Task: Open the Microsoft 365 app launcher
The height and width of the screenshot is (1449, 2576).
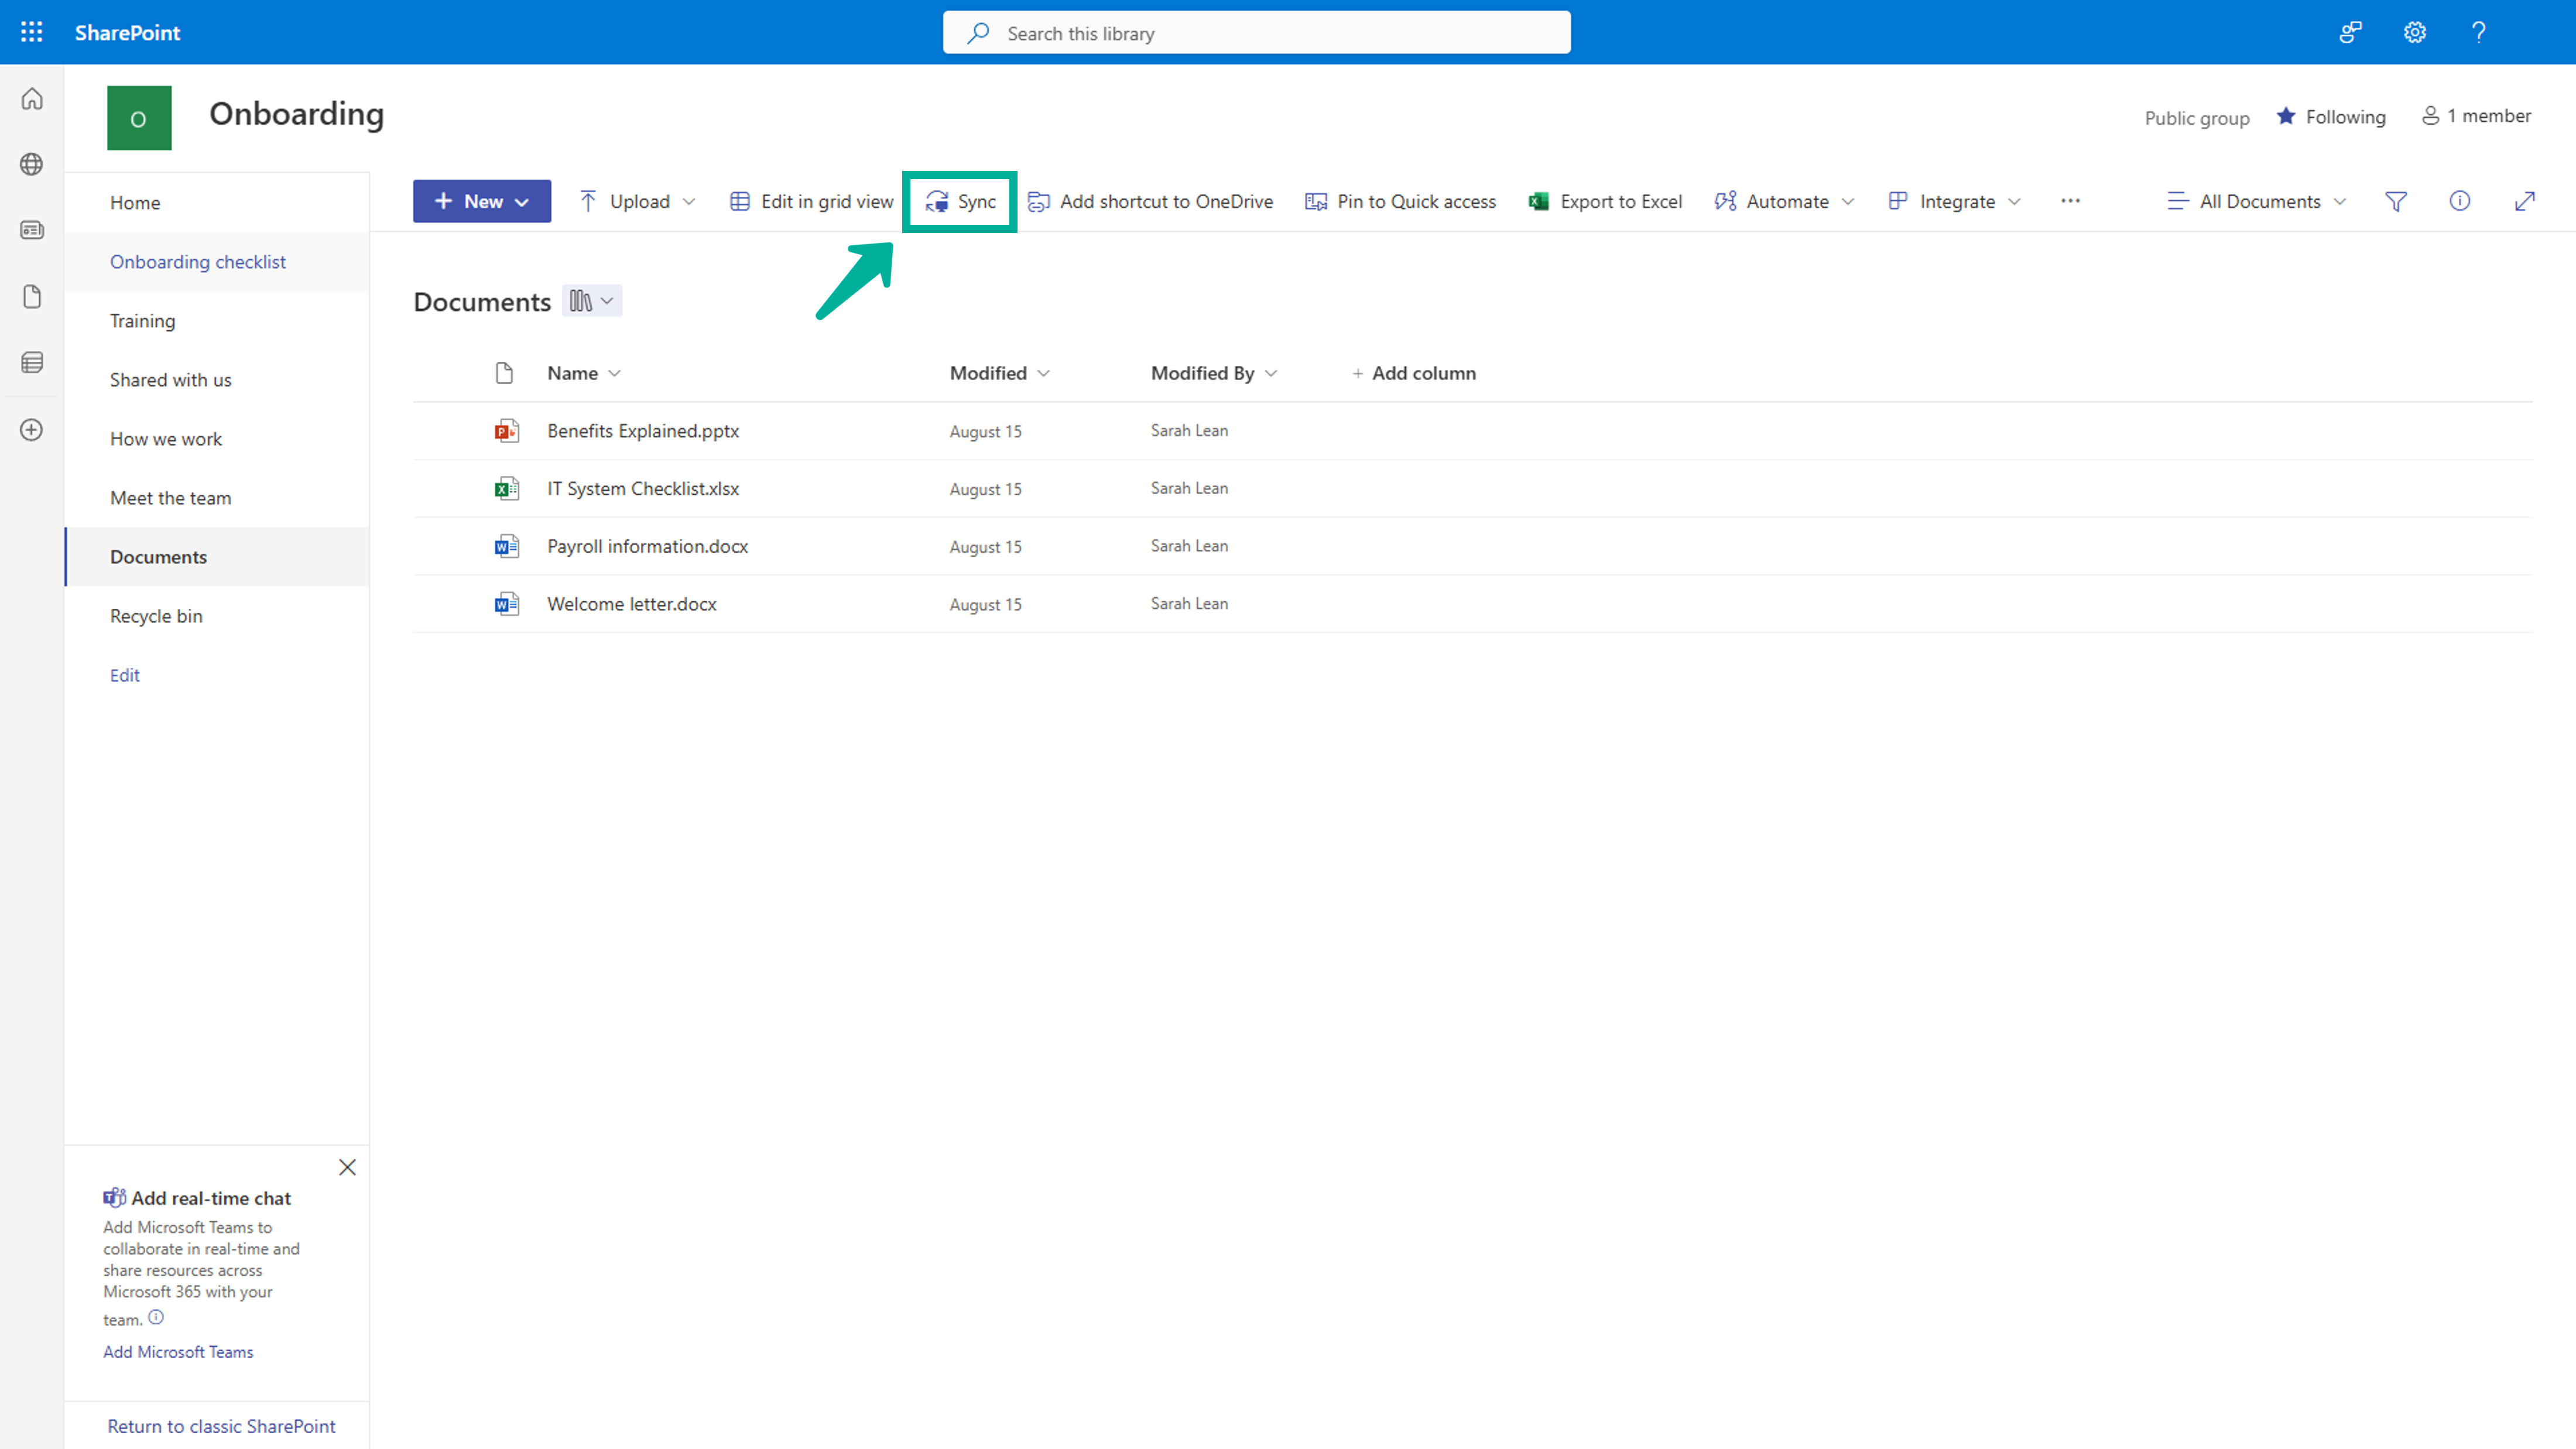Action: pos(31,32)
